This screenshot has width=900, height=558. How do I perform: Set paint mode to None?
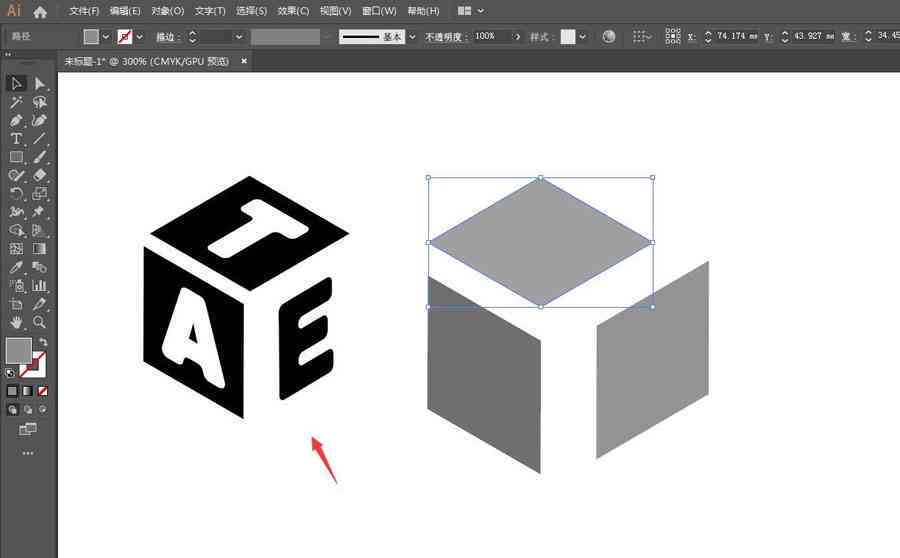[x=42, y=392]
